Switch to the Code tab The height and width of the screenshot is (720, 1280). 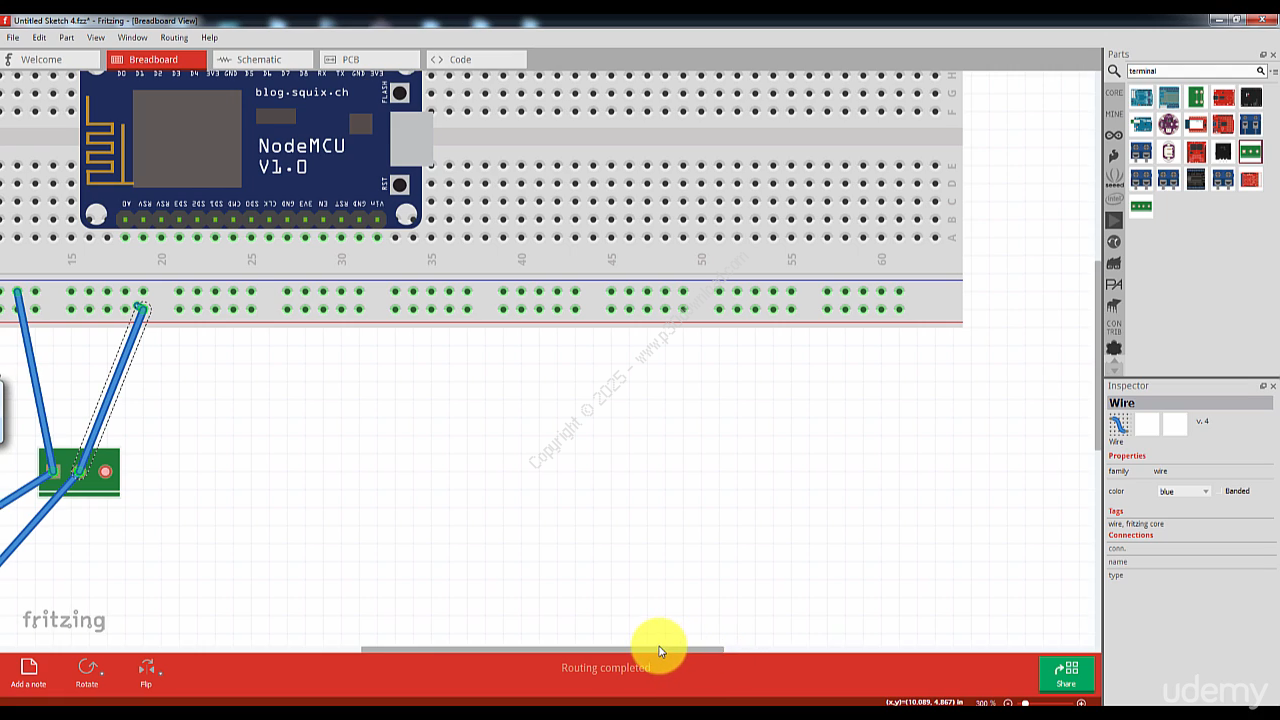pyautogui.click(x=476, y=59)
